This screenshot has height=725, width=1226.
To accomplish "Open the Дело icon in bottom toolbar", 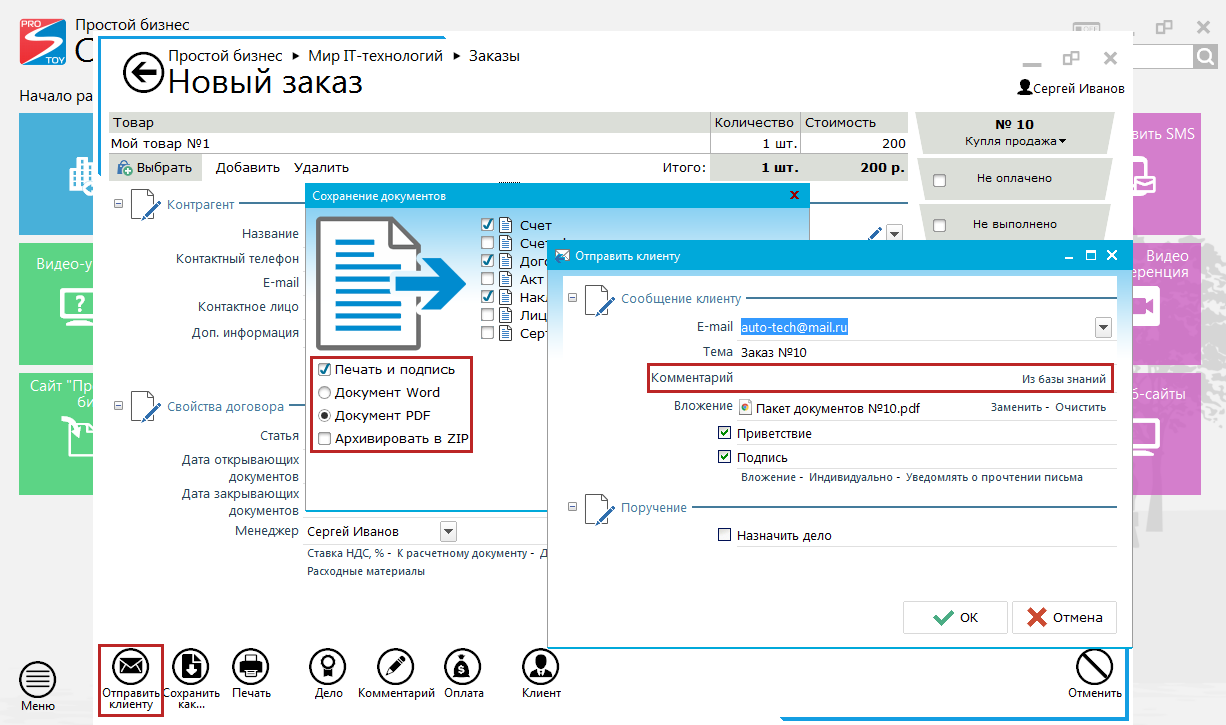I will tap(328, 666).
